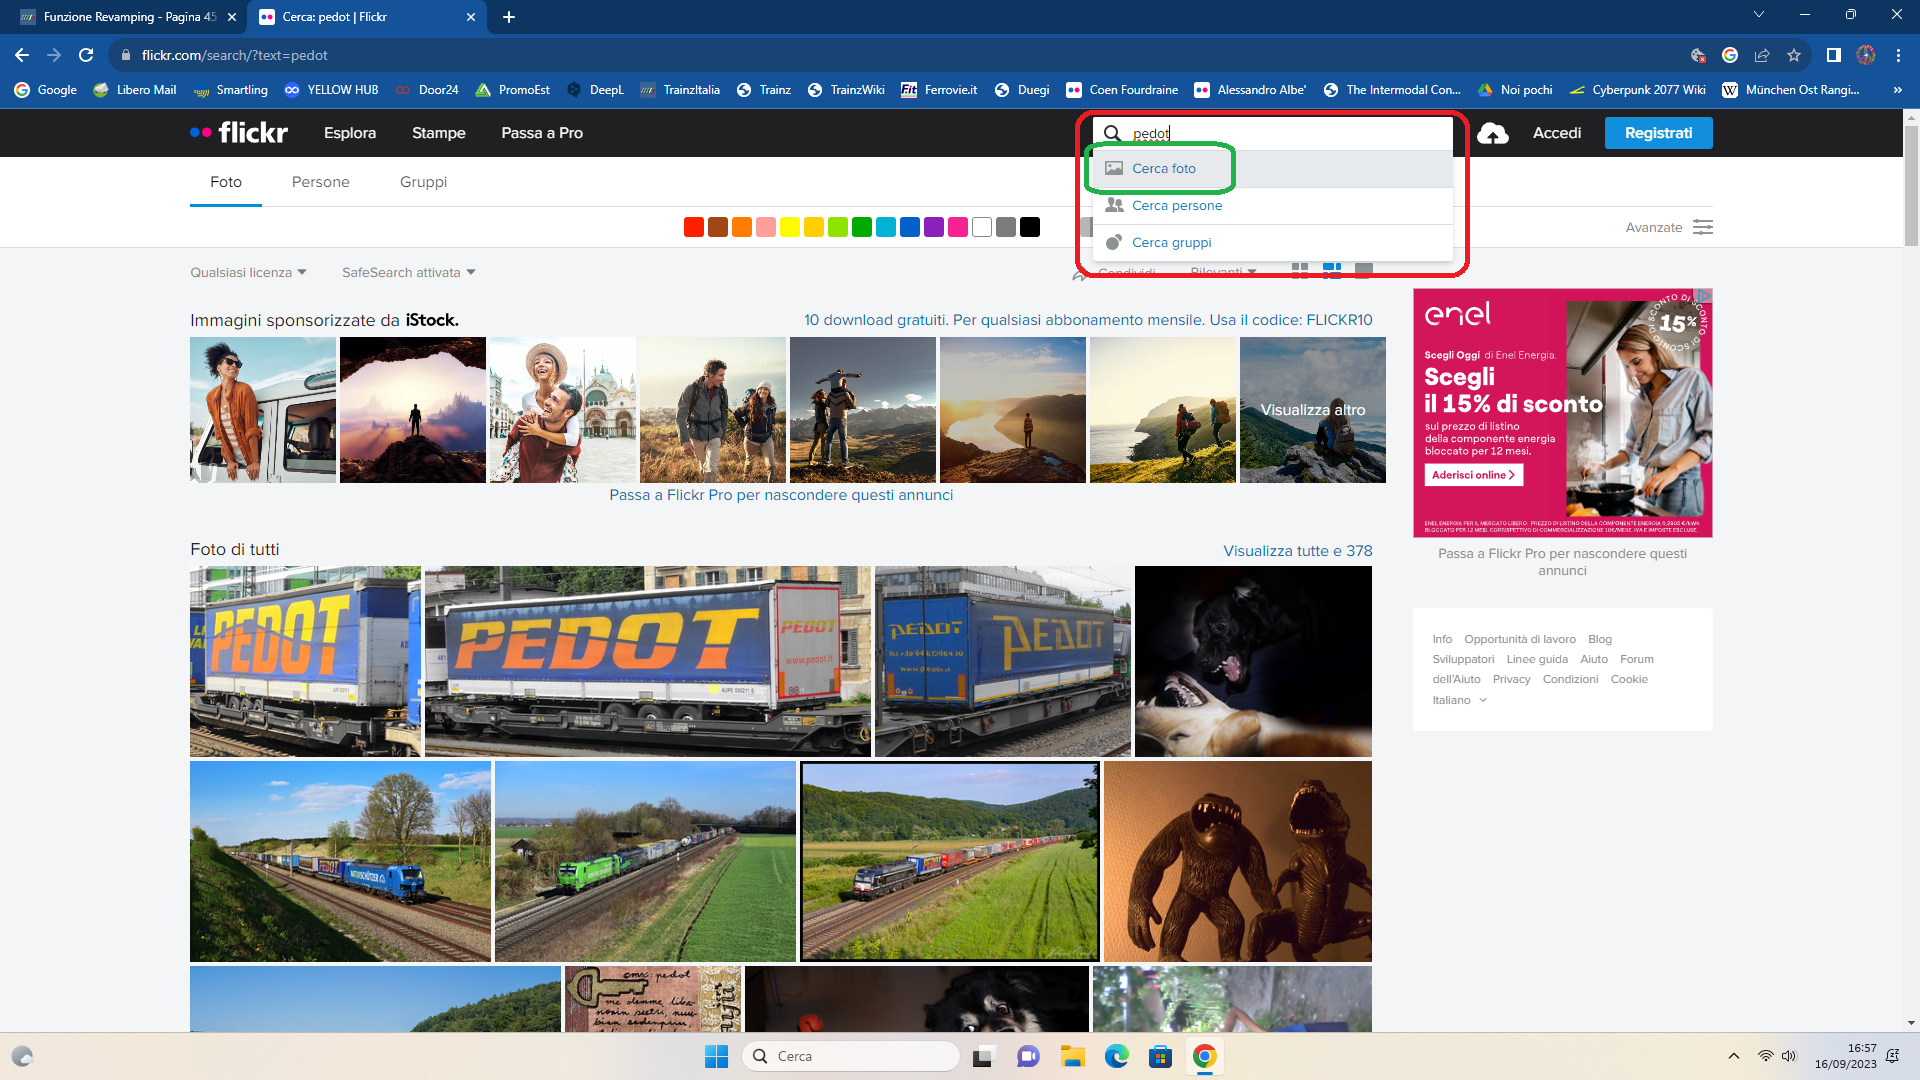This screenshot has width=1920, height=1080.
Task: Choose Cerca foto in search suggestions
Action: pyautogui.click(x=1272, y=169)
